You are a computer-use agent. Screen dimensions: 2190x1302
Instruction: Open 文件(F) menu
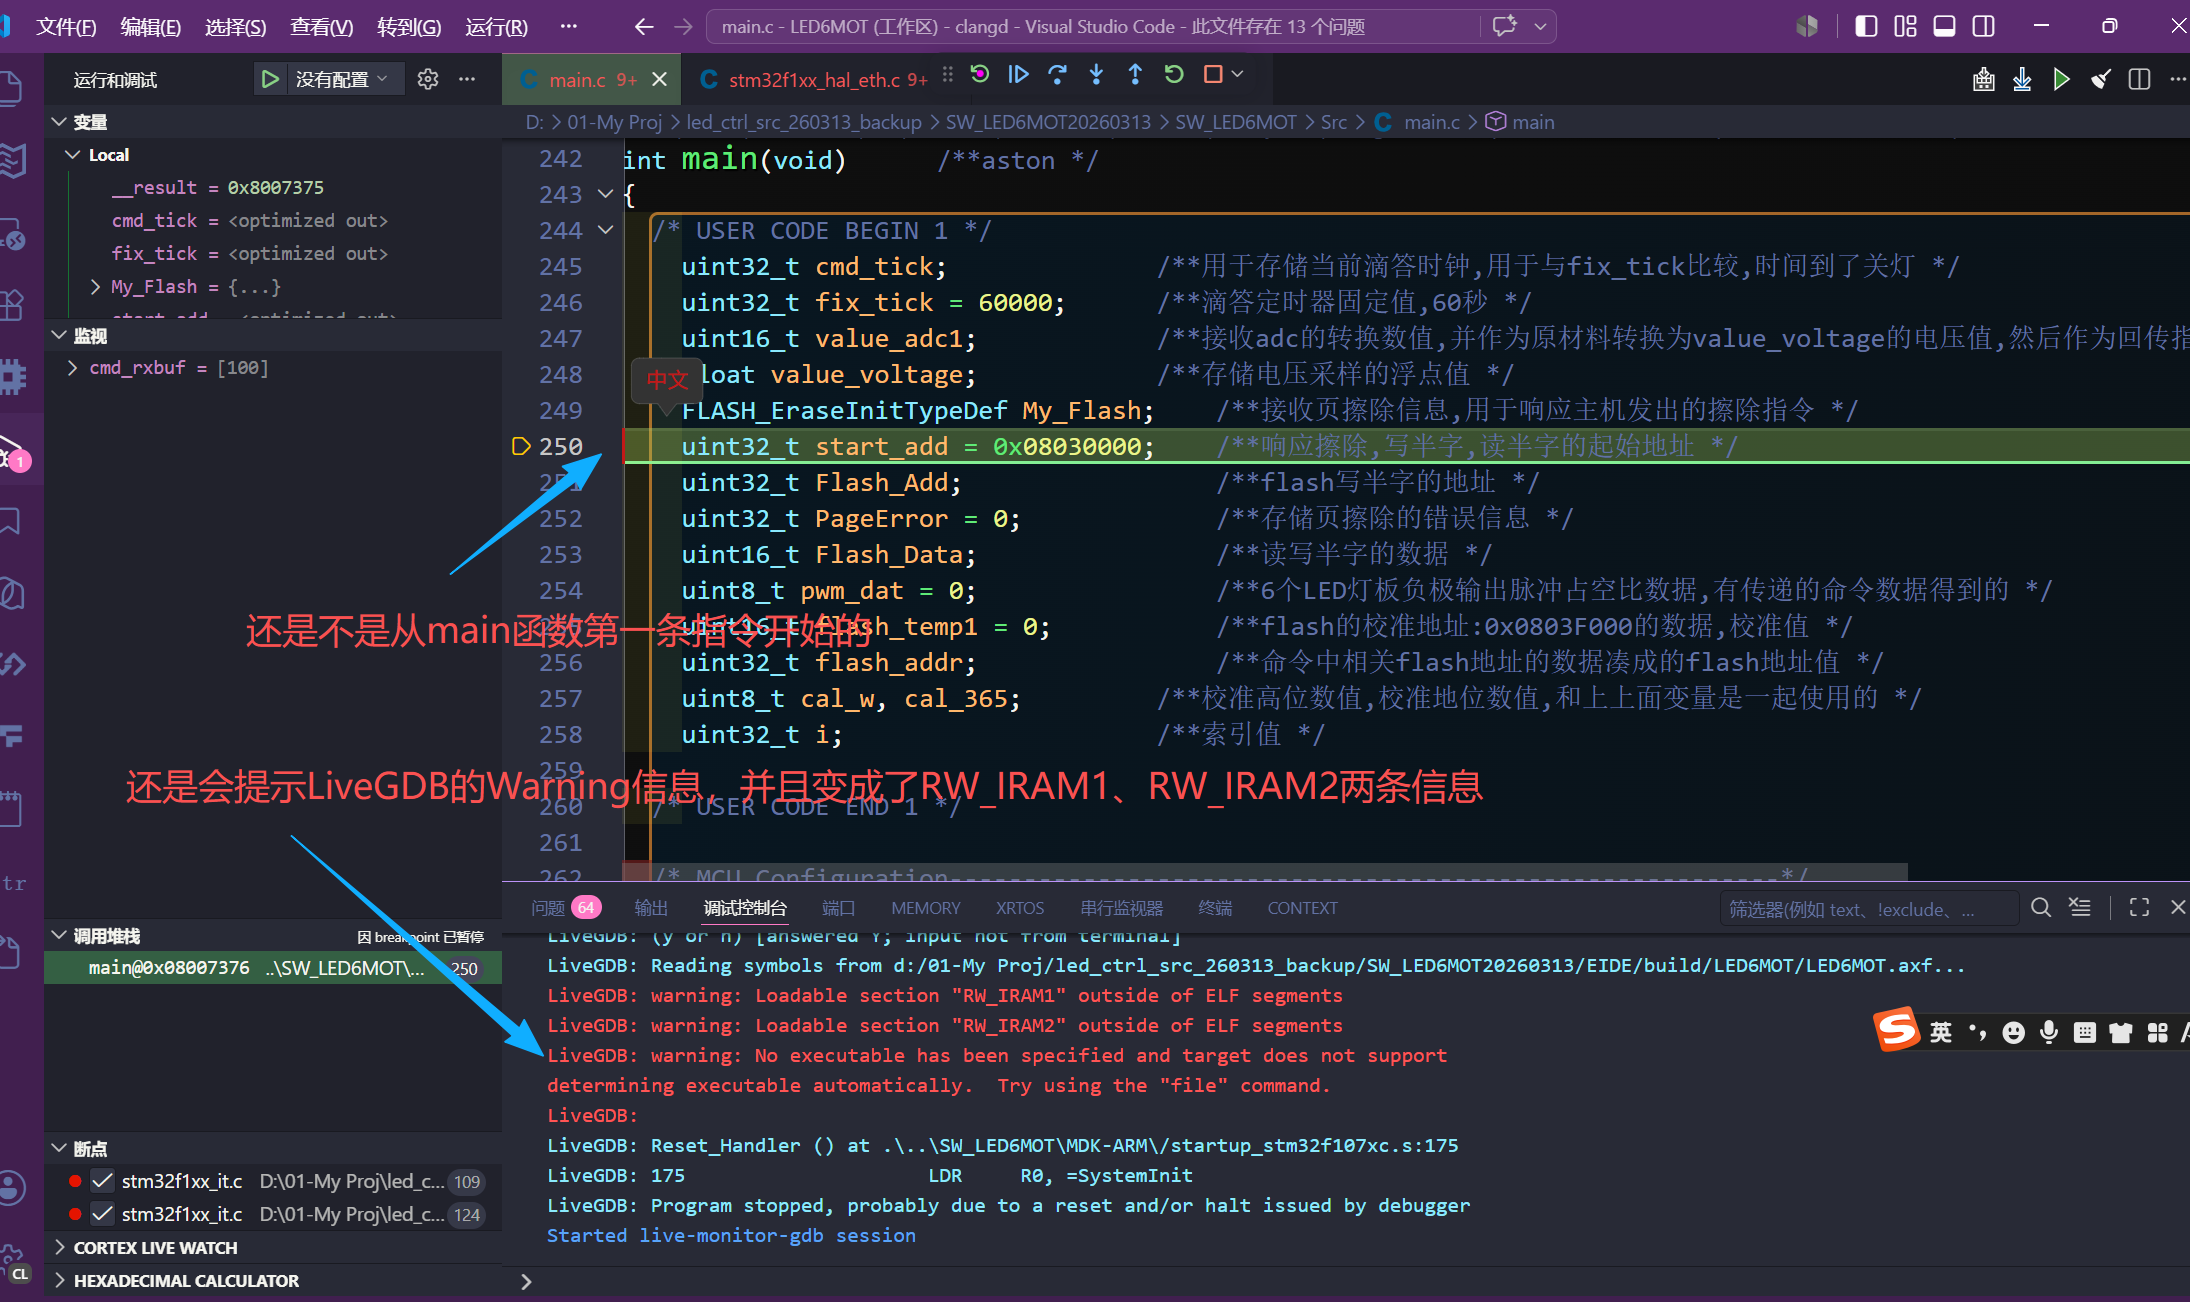point(66,27)
